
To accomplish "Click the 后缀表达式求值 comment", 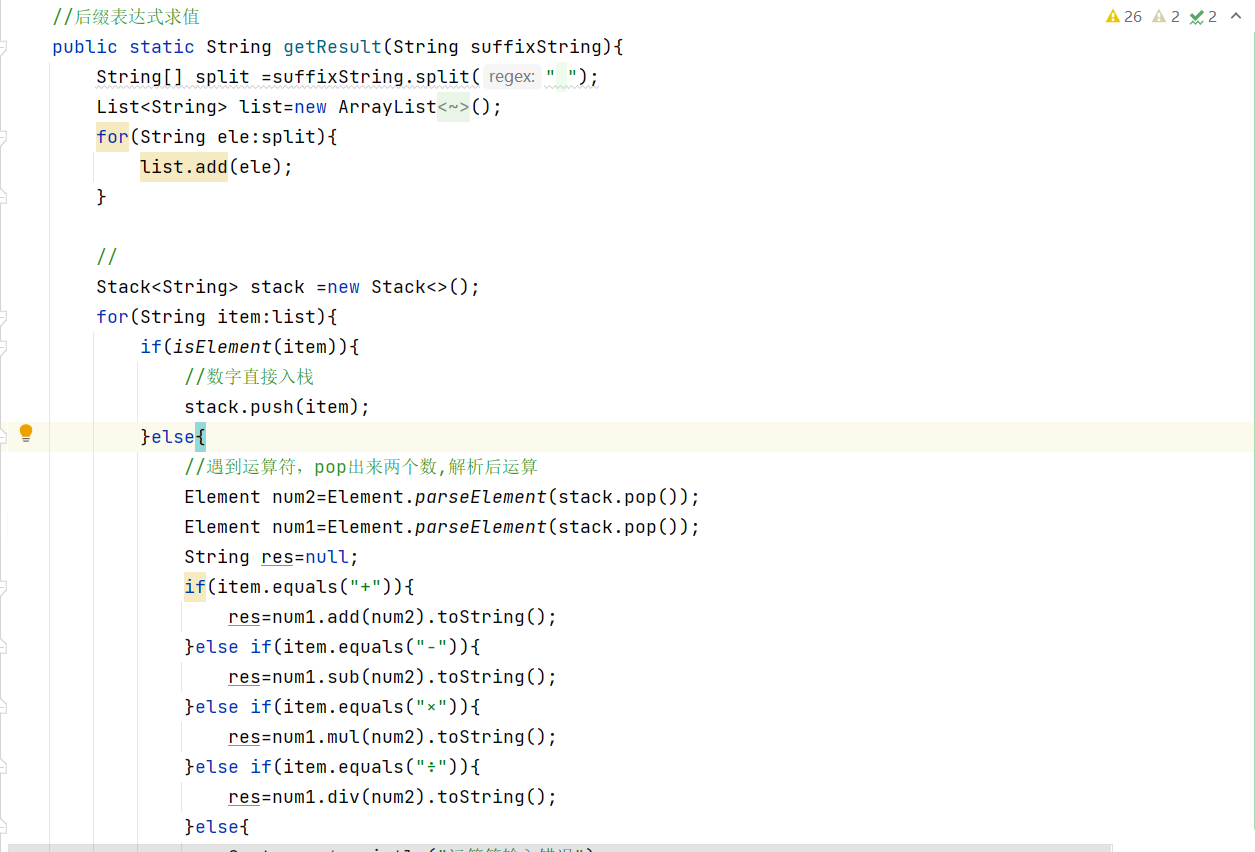I will (x=126, y=17).
